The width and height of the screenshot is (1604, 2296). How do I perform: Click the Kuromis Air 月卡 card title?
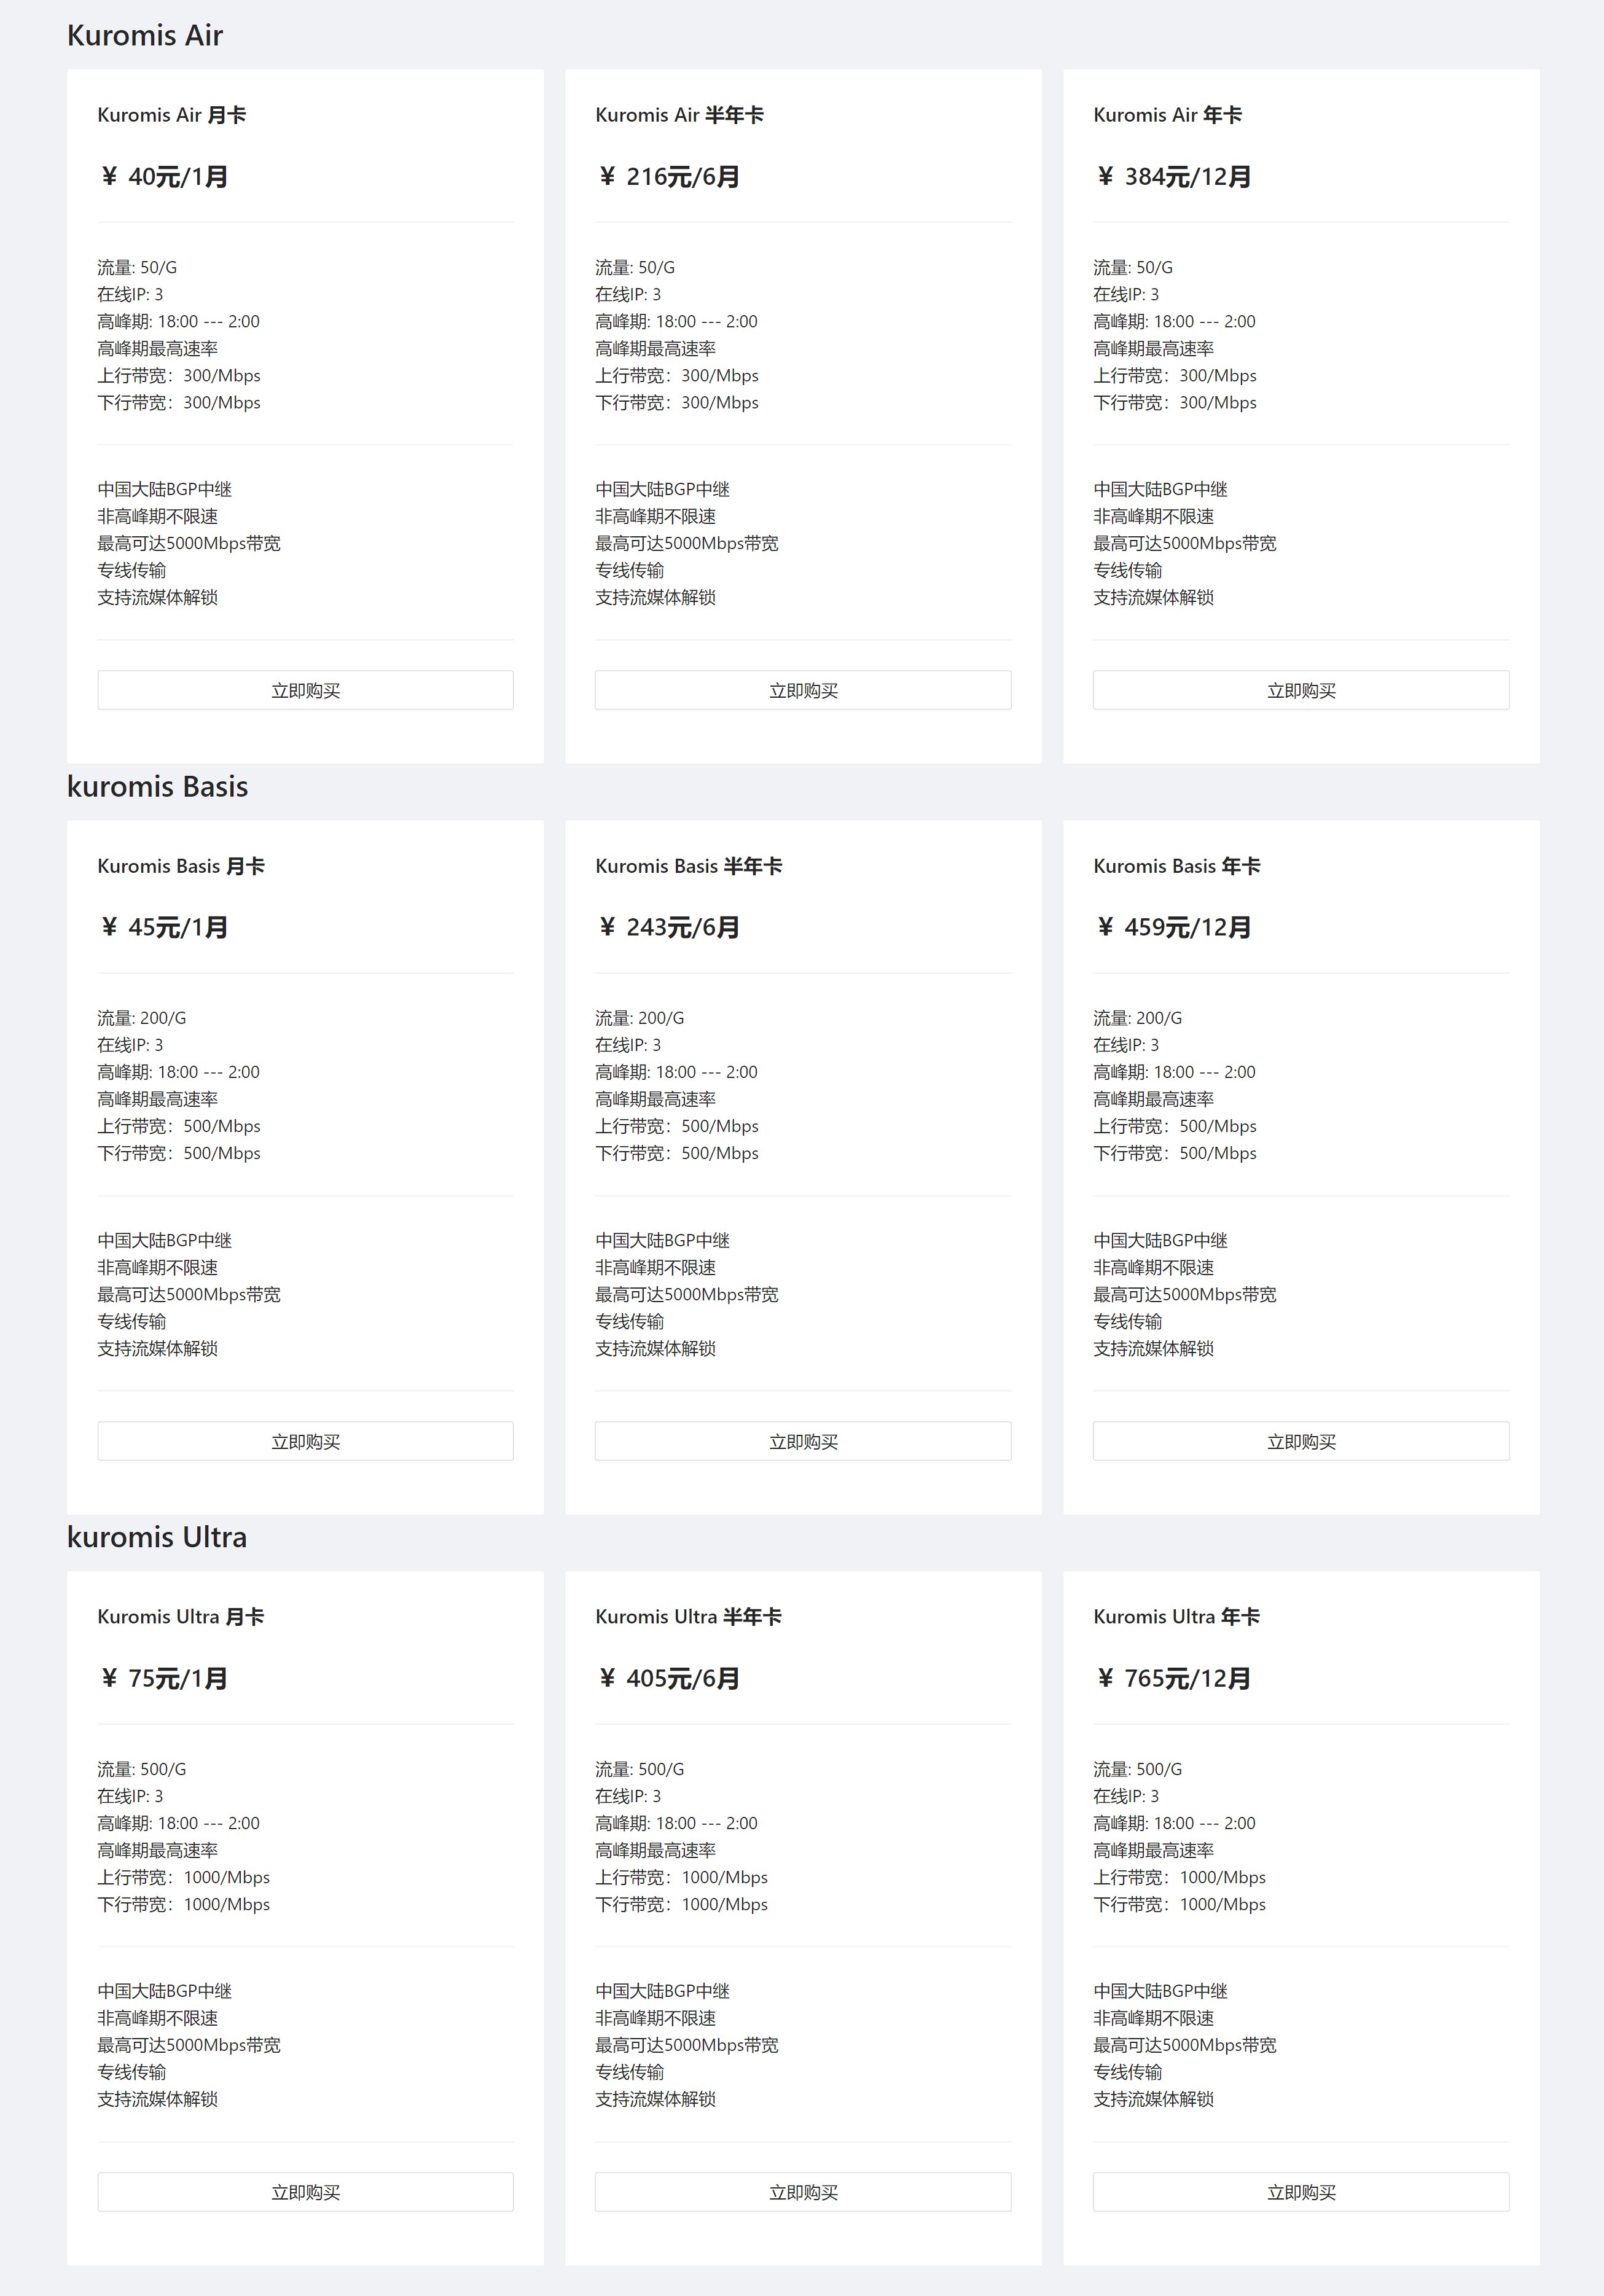172,115
